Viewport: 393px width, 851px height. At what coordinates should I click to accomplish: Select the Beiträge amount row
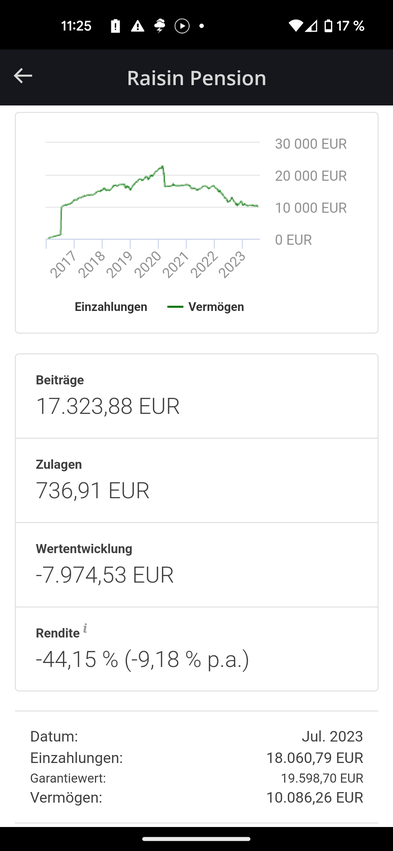(x=196, y=396)
